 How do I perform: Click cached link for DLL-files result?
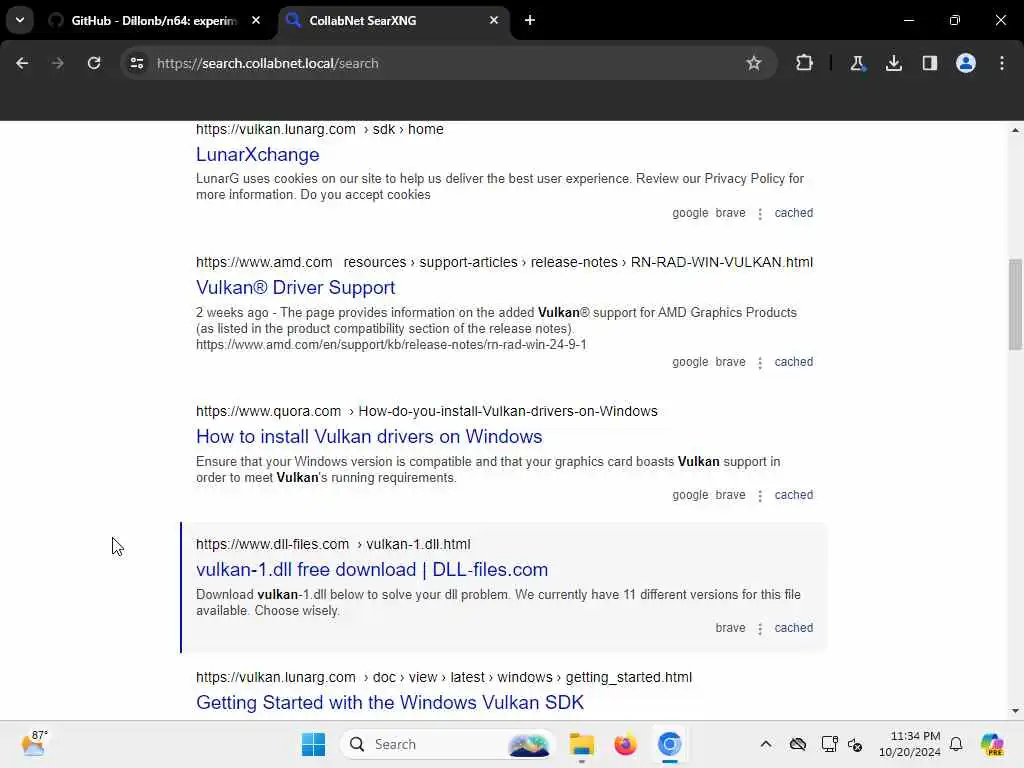[x=793, y=628]
